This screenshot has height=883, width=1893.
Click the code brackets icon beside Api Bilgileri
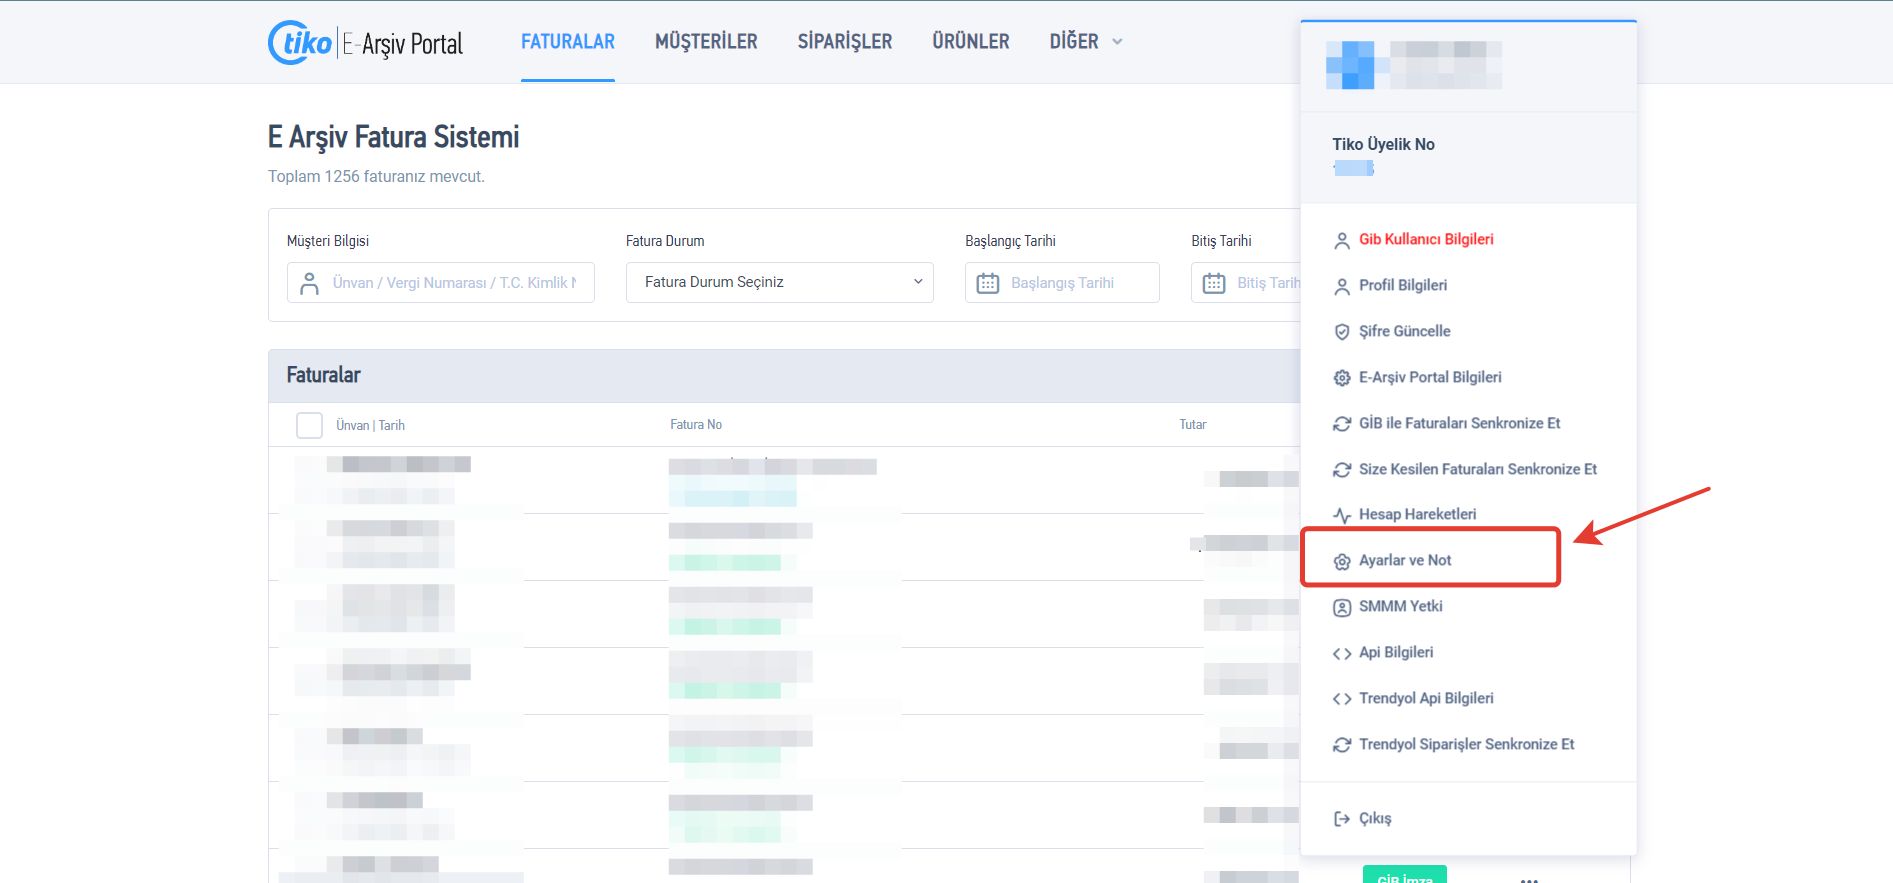coord(1342,653)
